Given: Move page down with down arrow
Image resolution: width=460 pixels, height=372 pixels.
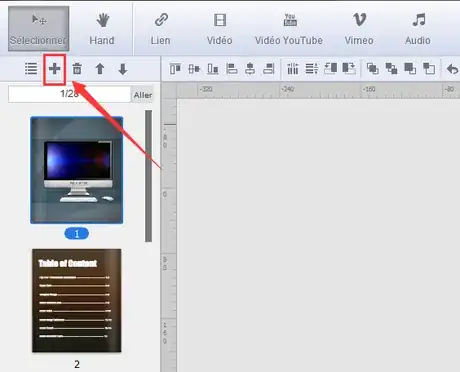Looking at the screenshot, I should (x=123, y=69).
